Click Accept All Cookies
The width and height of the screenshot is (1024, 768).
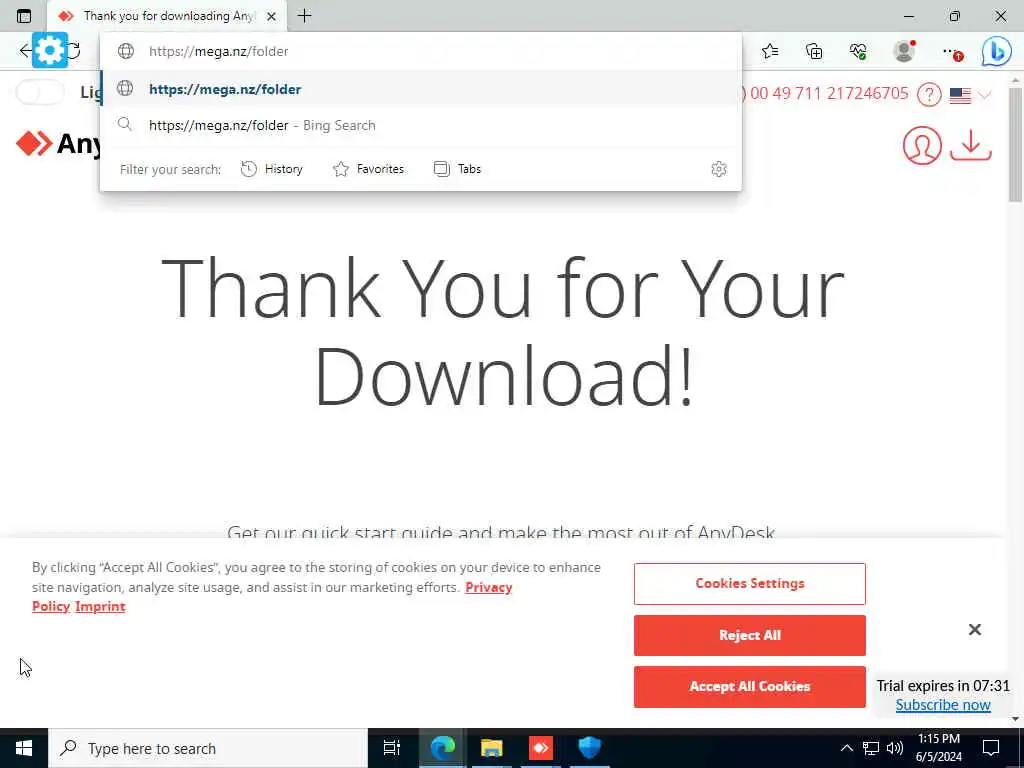click(750, 686)
